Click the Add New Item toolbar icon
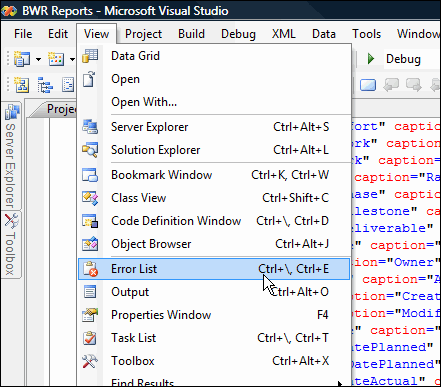 point(56,59)
